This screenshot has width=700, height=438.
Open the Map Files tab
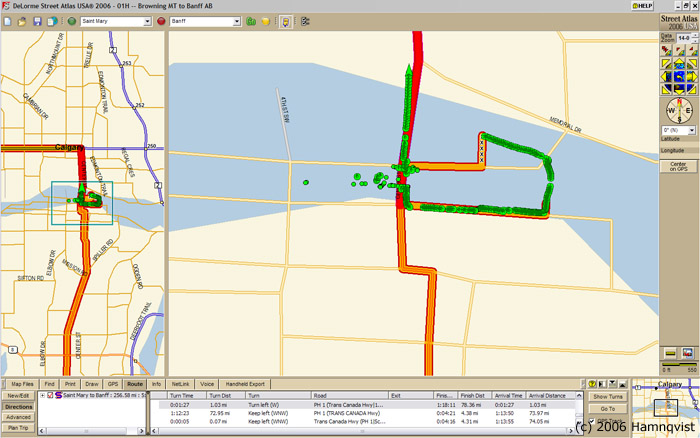[x=22, y=384]
